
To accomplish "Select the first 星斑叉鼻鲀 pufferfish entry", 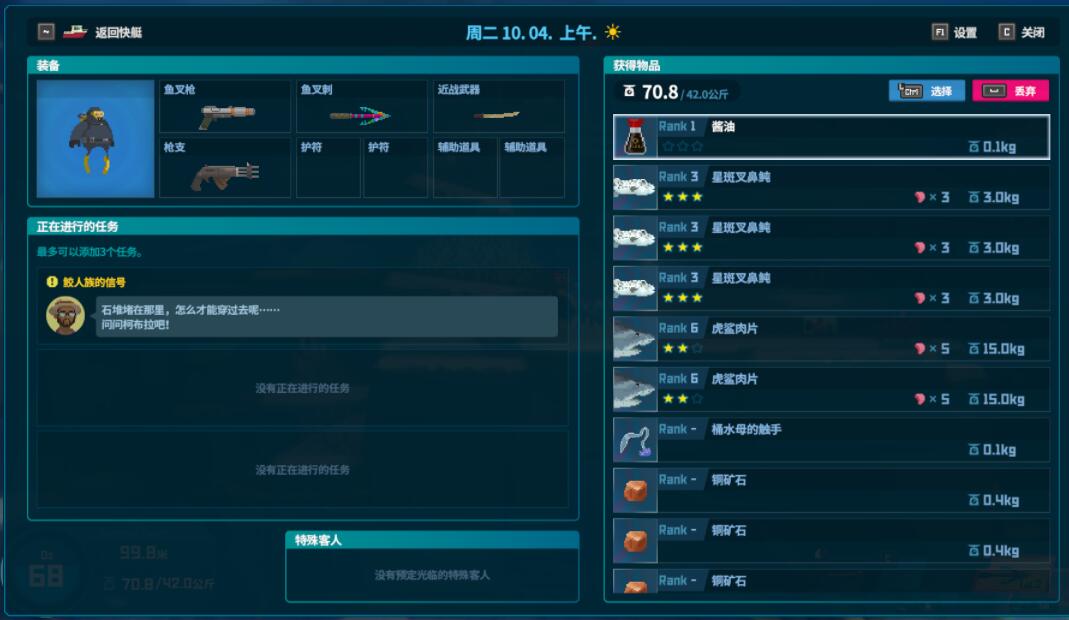I will [831, 188].
